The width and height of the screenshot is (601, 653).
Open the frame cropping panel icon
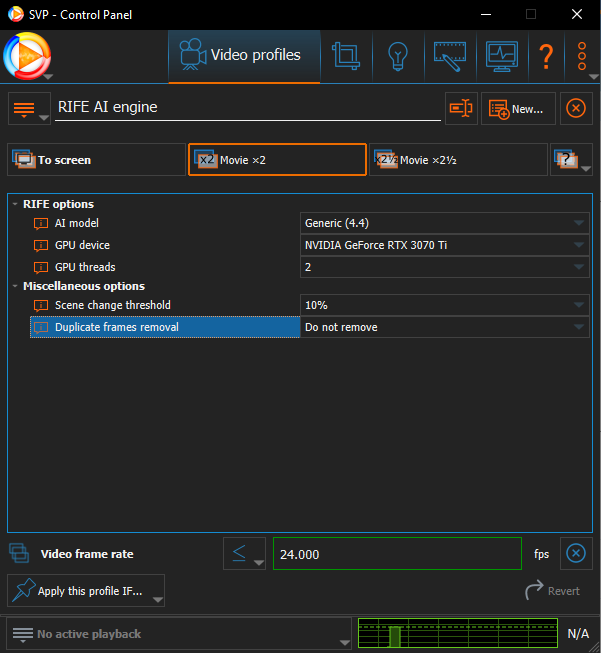(347, 55)
